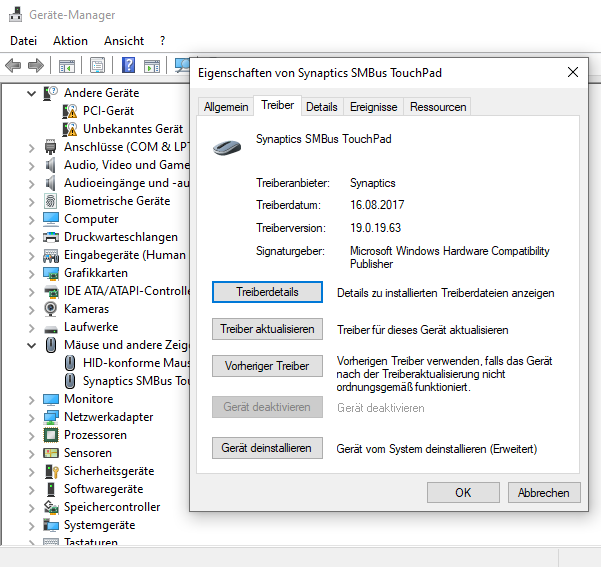Click the Speichercontroller icon
The width and height of the screenshot is (601, 567).
click(x=51, y=507)
